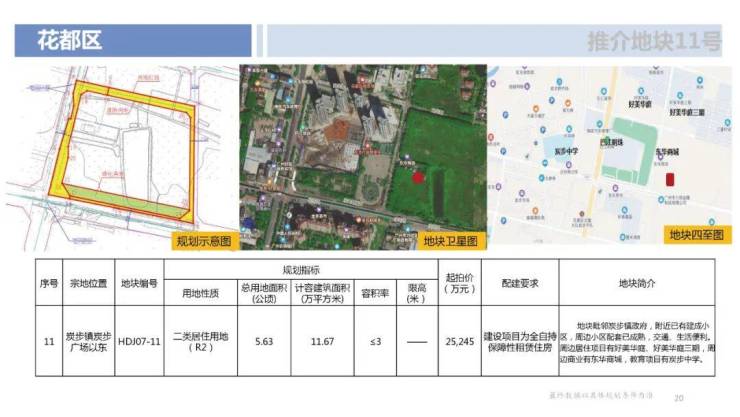Click the HDJ07-11 plot code cell
Viewport: 740px width, 417px height.
click(139, 341)
